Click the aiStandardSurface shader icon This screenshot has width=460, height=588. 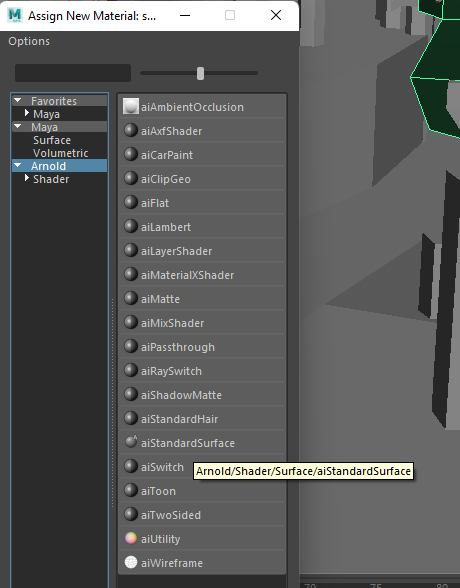point(130,442)
